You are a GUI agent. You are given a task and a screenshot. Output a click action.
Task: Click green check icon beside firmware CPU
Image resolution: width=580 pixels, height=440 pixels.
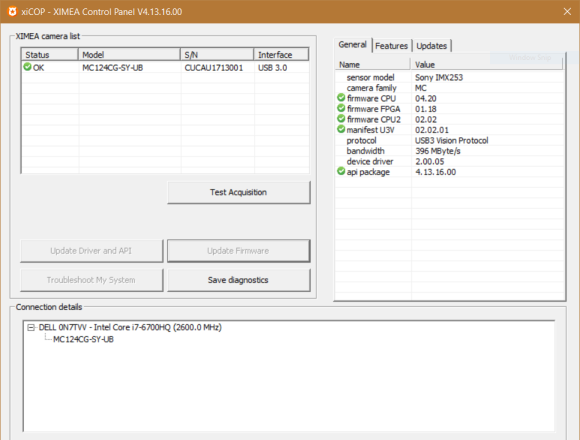coord(341,98)
